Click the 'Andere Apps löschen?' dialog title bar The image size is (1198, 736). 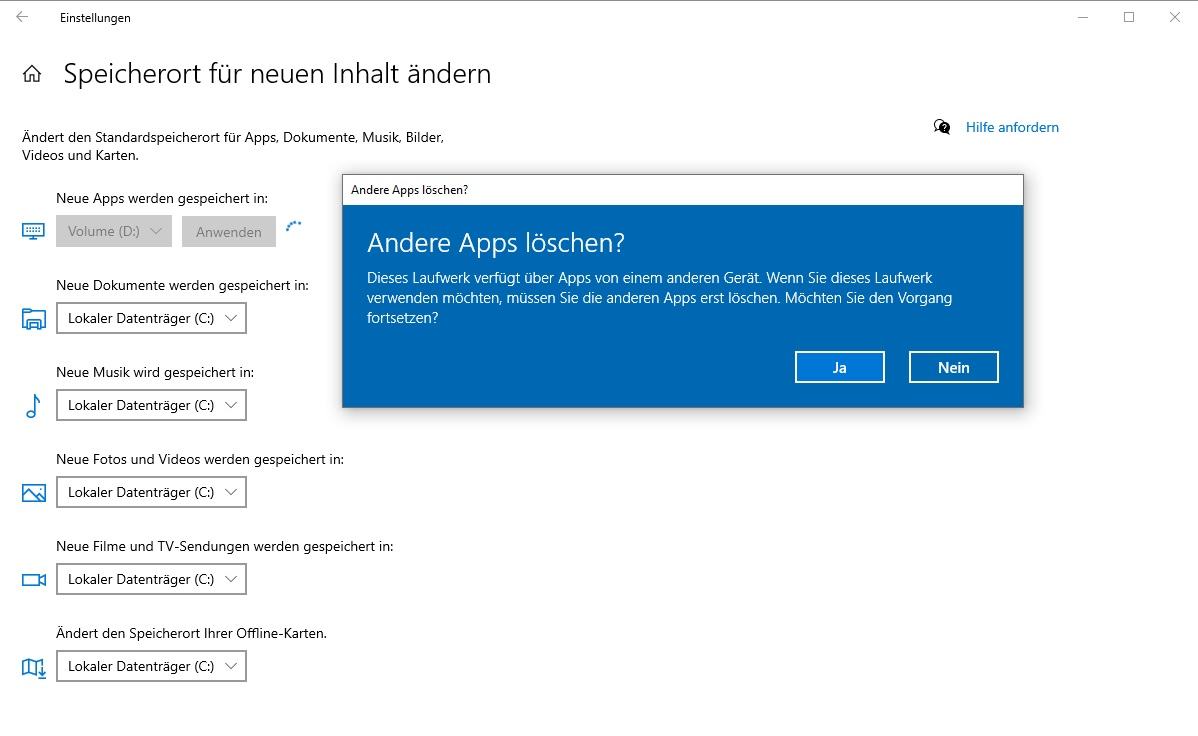point(683,190)
